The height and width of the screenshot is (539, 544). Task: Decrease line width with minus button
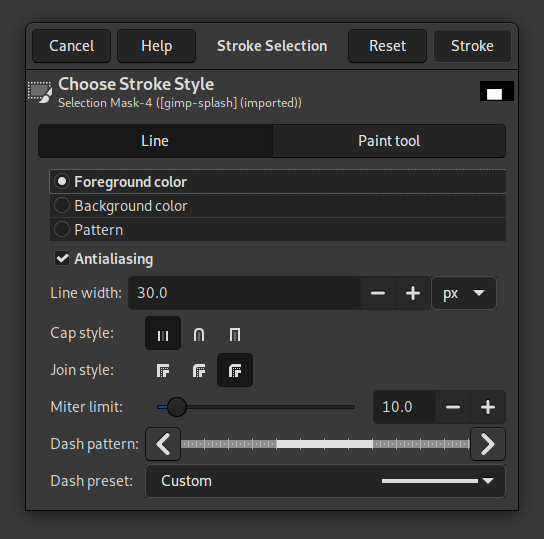[x=378, y=293]
